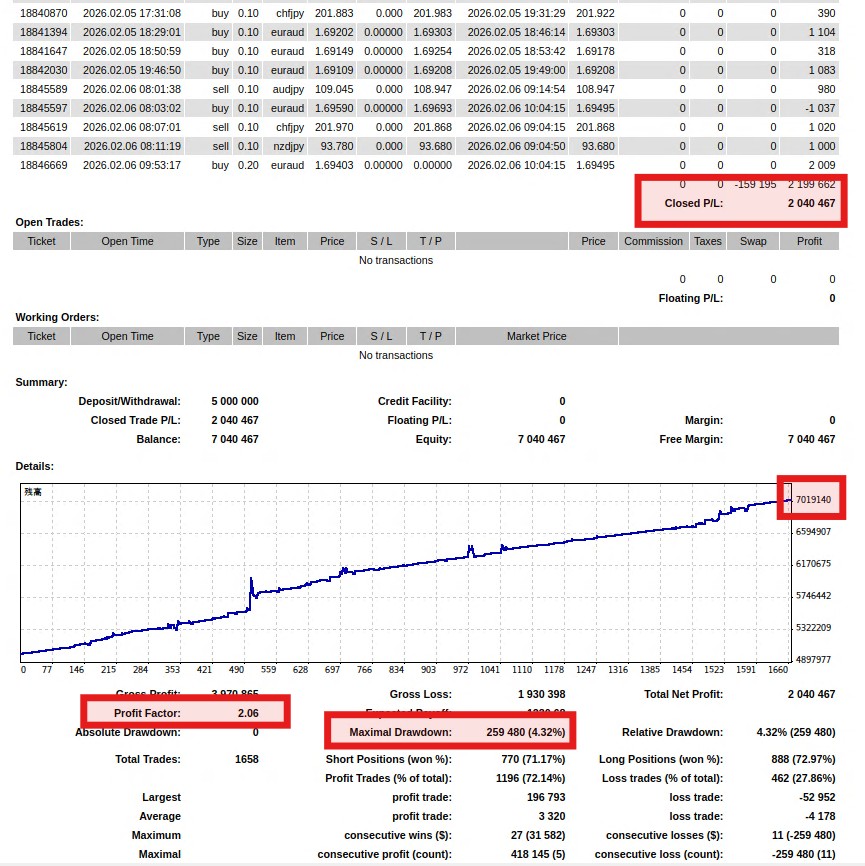Click the highlighted Closed P/L value 2 040 467
Screen dimensions: 865x866
811,203
